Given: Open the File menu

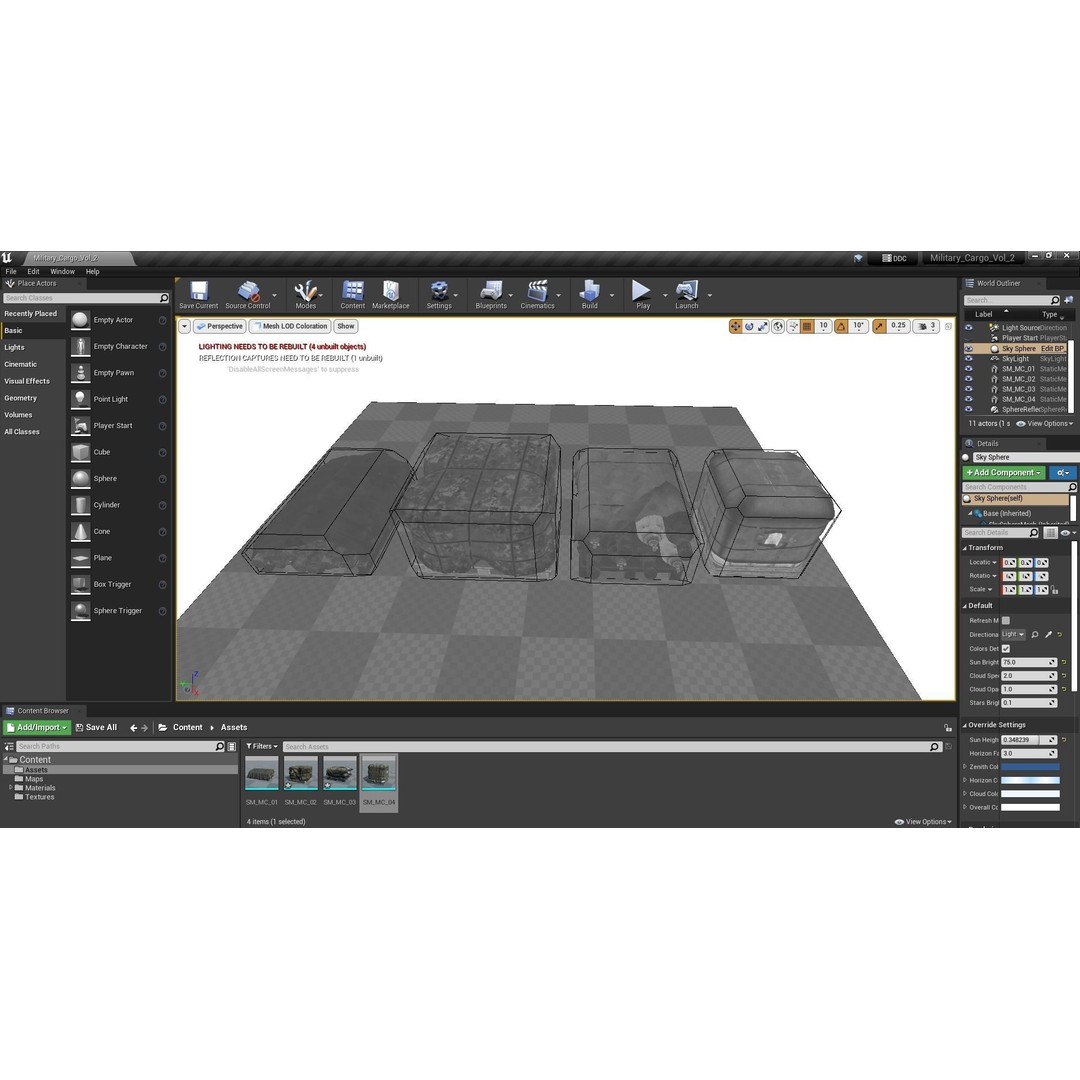Looking at the screenshot, I should 11,271.
